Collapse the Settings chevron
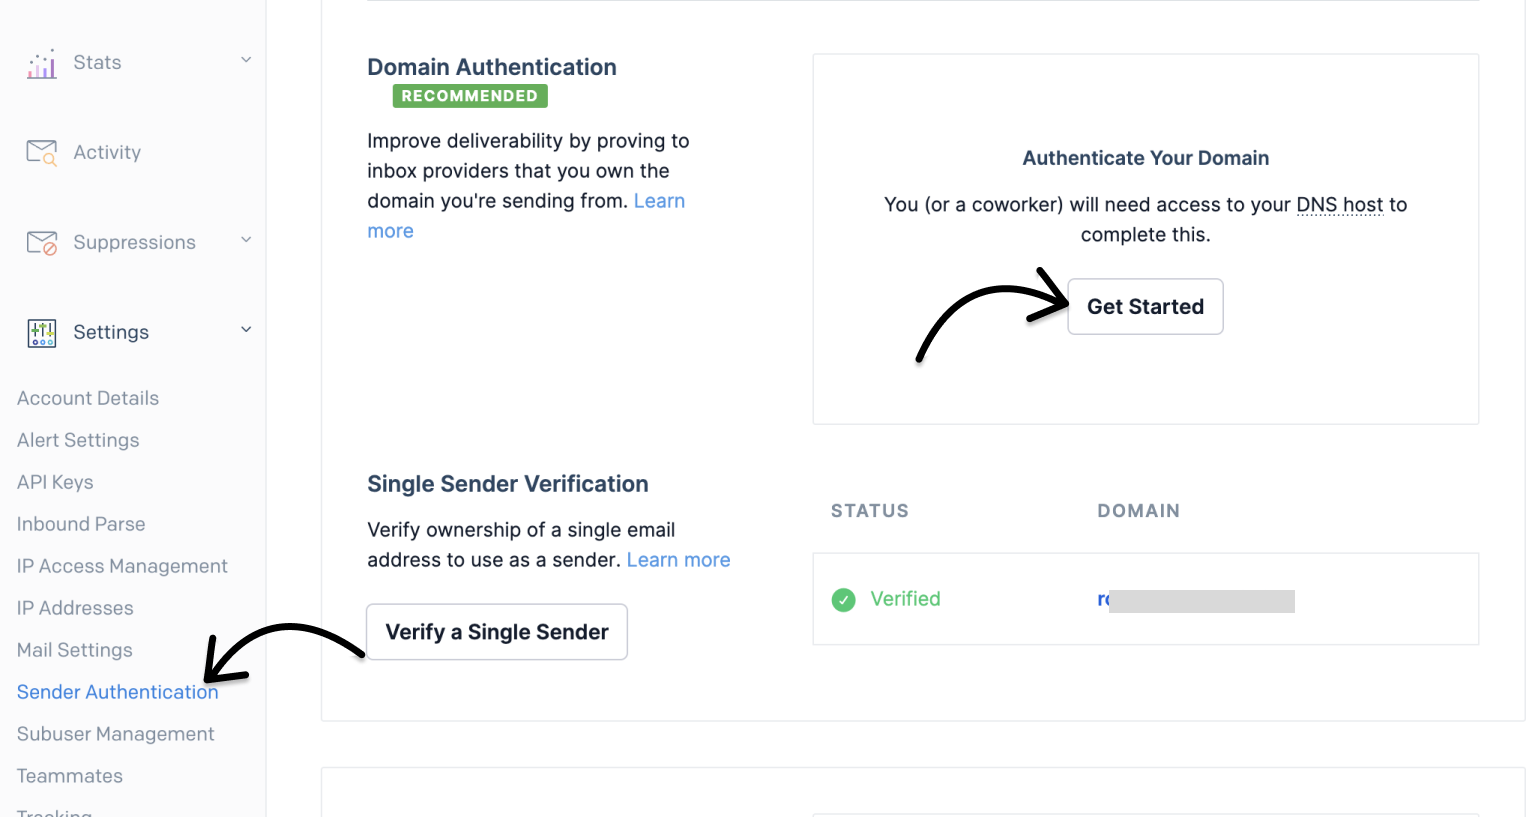1526x817 pixels. (246, 330)
